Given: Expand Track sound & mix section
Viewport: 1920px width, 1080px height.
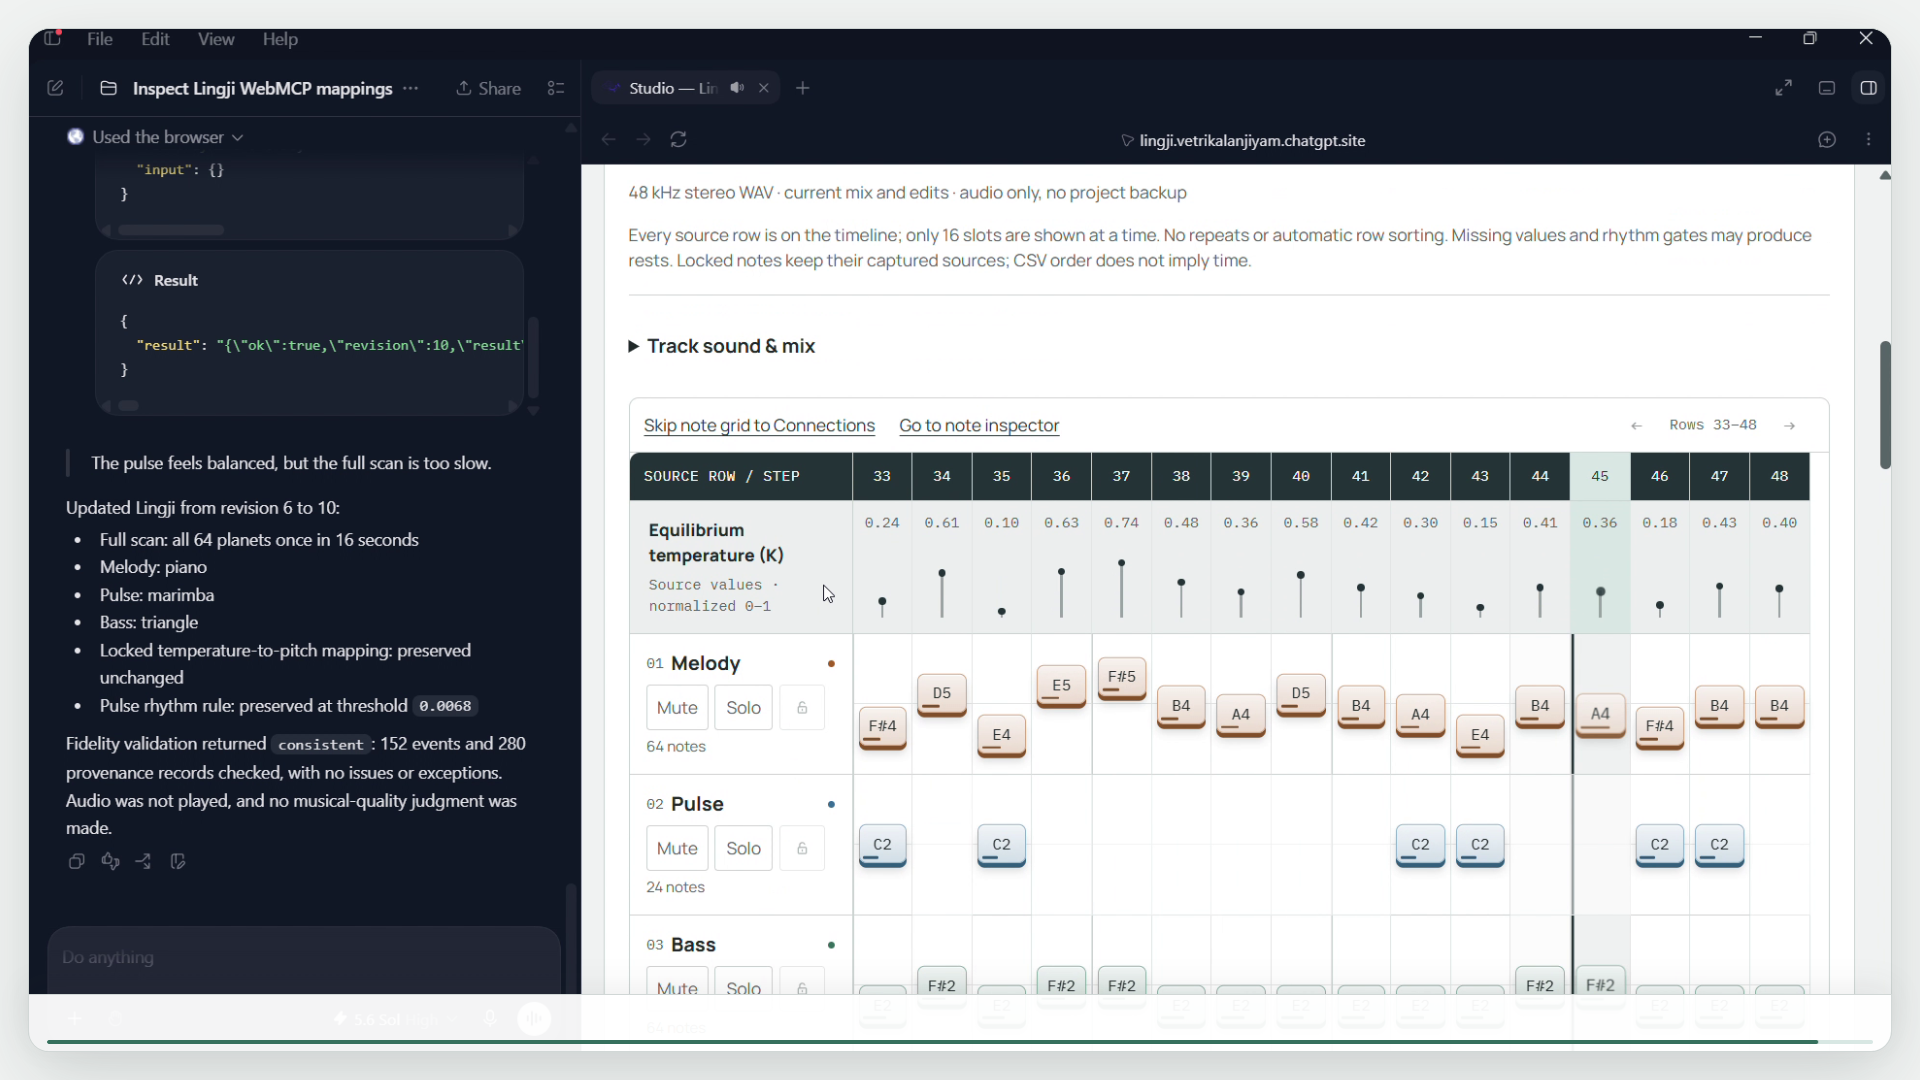Looking at the screenshot, I should [721, 346].
